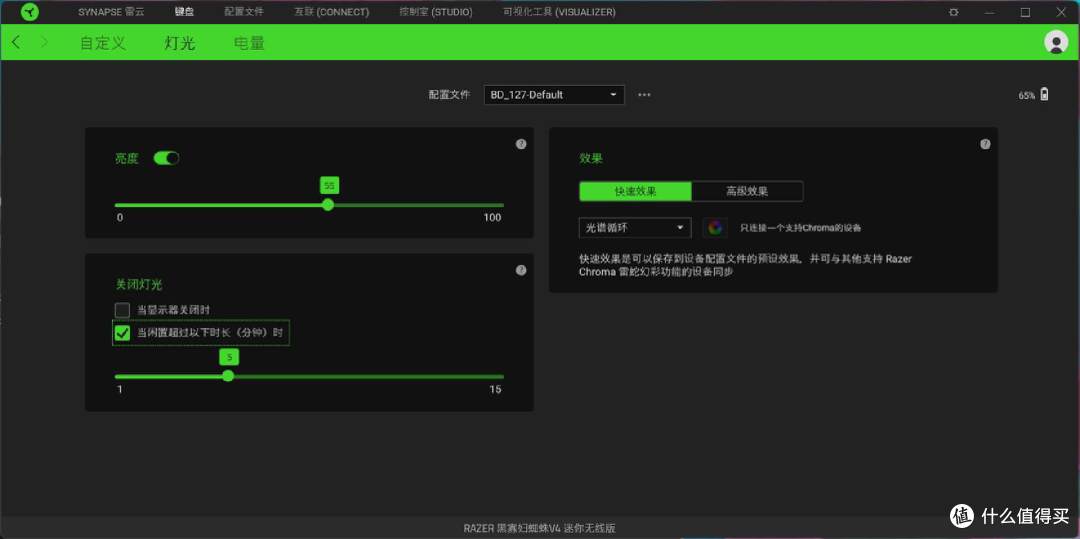Viewport: 1080px width, 539px height.
Task: Open the user account avatar
Action: coord(1056,42)
